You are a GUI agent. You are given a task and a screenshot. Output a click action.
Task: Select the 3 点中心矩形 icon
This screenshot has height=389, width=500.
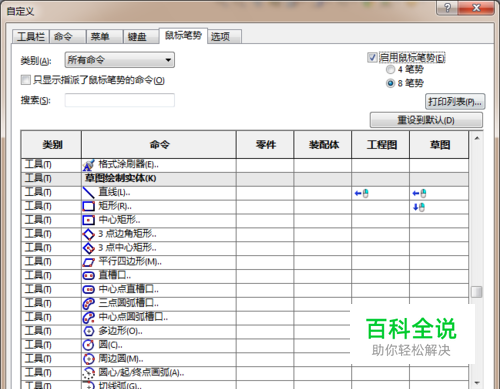(x=88, y=248)
